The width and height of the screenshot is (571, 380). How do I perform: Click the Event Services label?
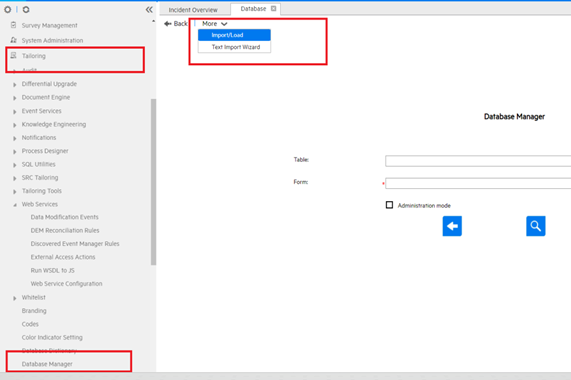[x=42, y=111]
